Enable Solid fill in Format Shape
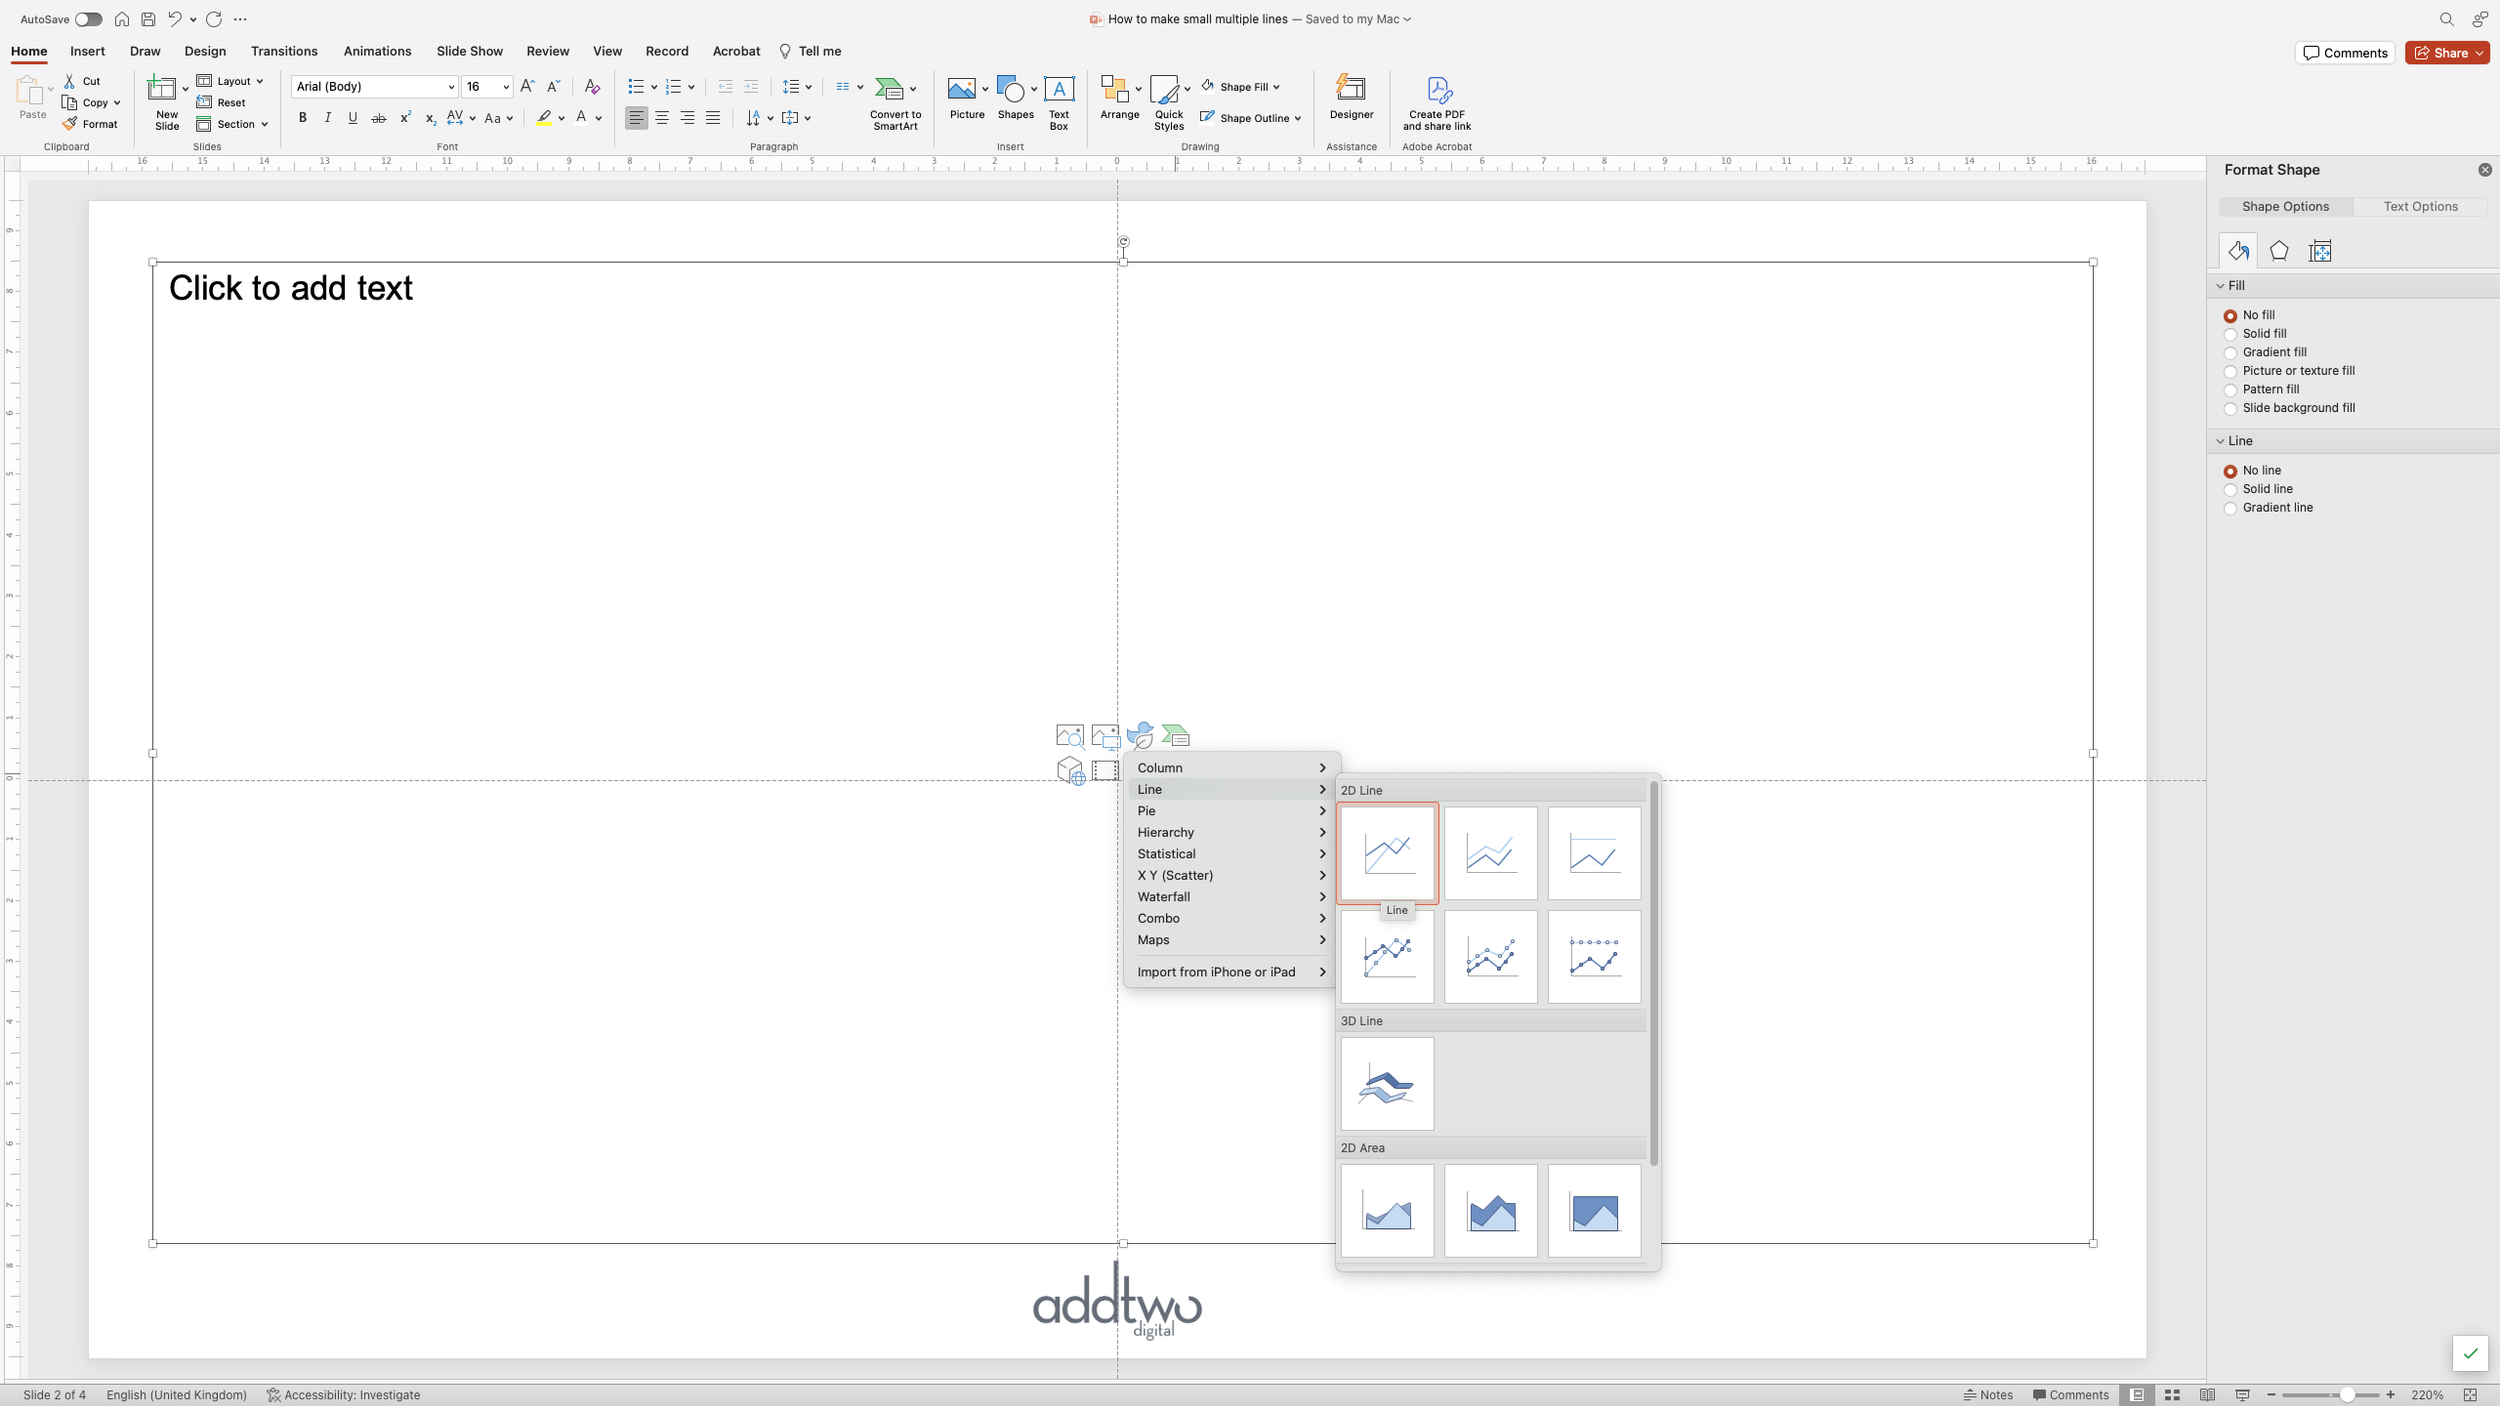The height and width of the screenshot is (1406, 2500). coord(2231,333)
